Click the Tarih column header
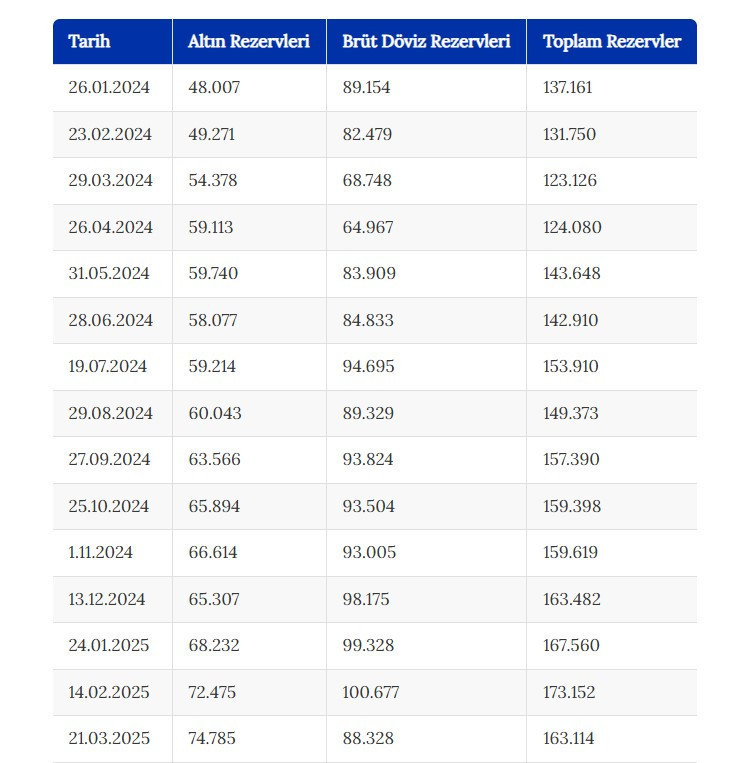Screen dimensions: 733x763 (x=89, y=42)
